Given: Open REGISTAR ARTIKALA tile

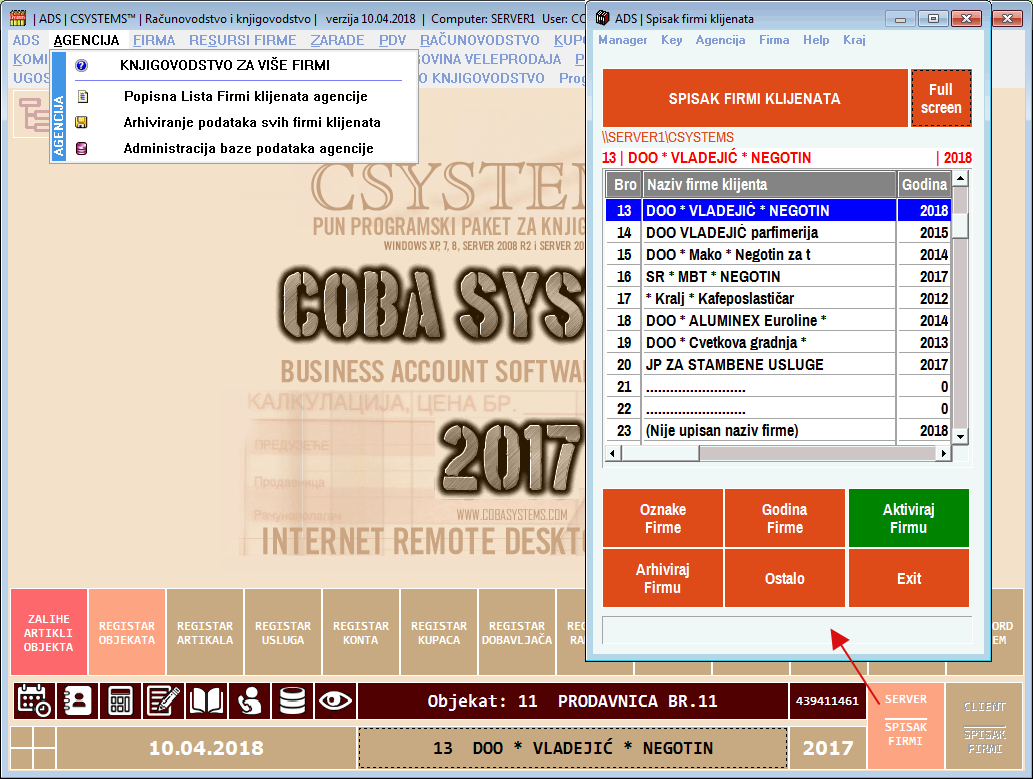Looking at the screenshot, I should (205, 633).
